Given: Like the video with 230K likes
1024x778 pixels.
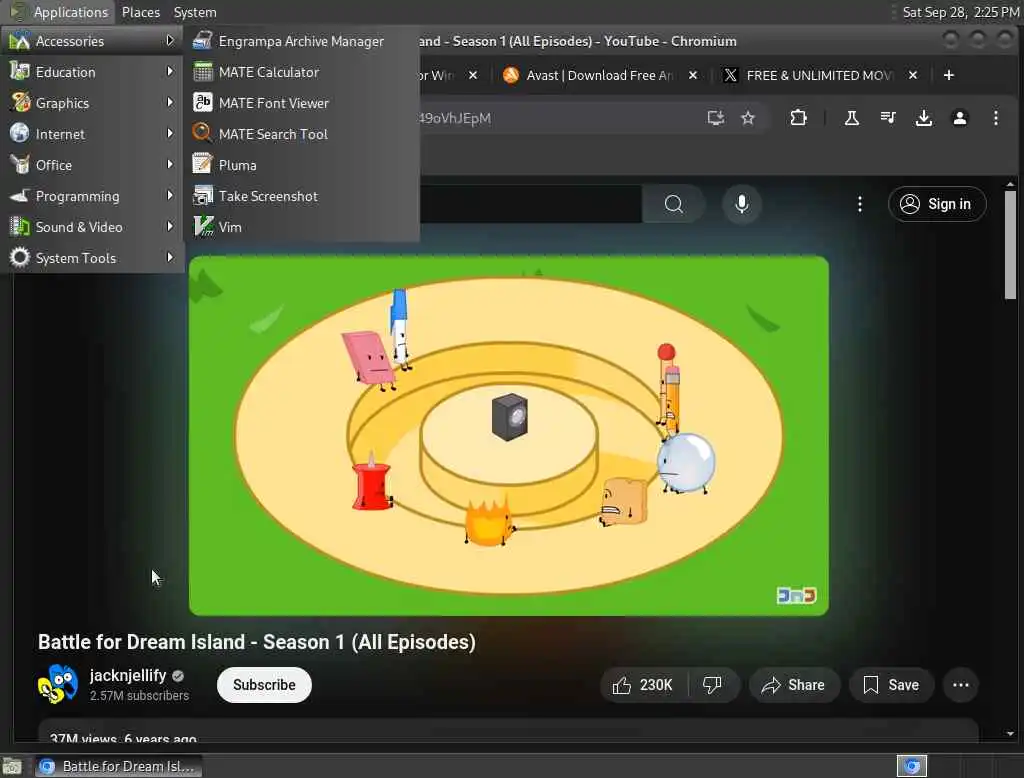Looking at the screenshot, I should pos(643,685).
